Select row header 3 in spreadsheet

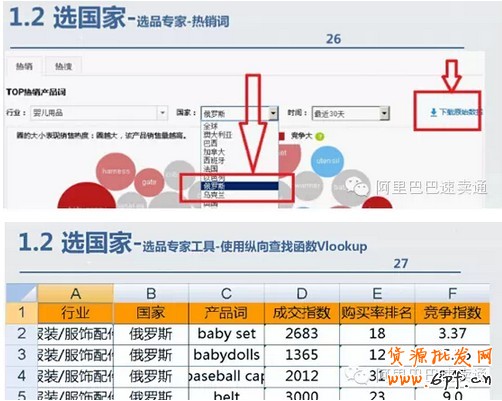pyautogui.click(x=22, y=355)
